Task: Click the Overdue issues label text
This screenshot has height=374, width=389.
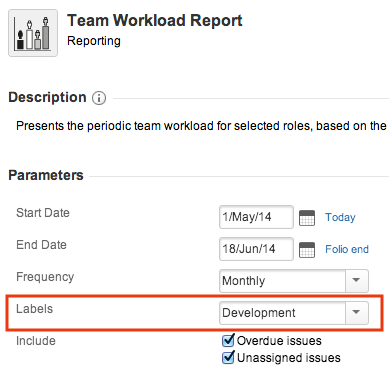Action: tap(279, 341)
